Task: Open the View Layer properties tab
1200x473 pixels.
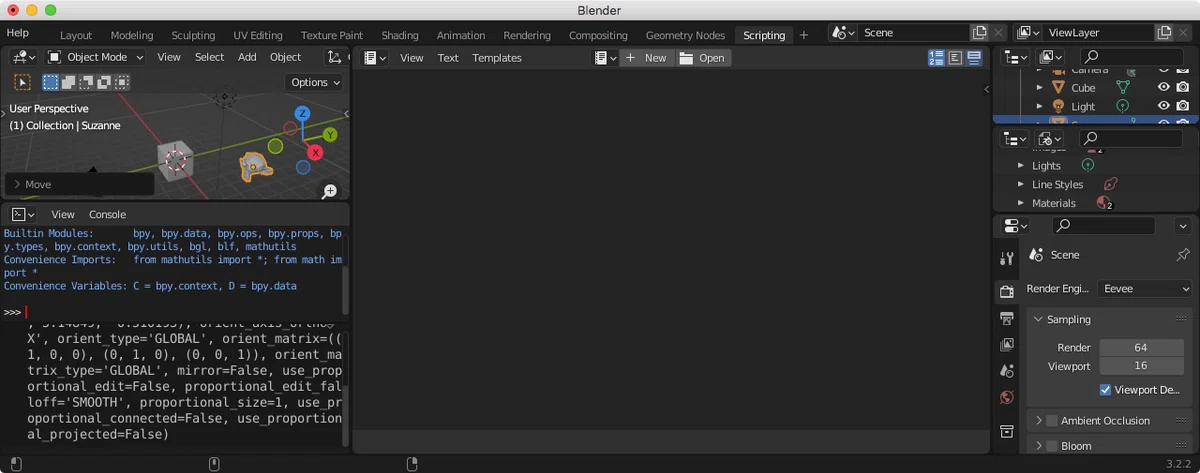Action: coord(1007,344)
